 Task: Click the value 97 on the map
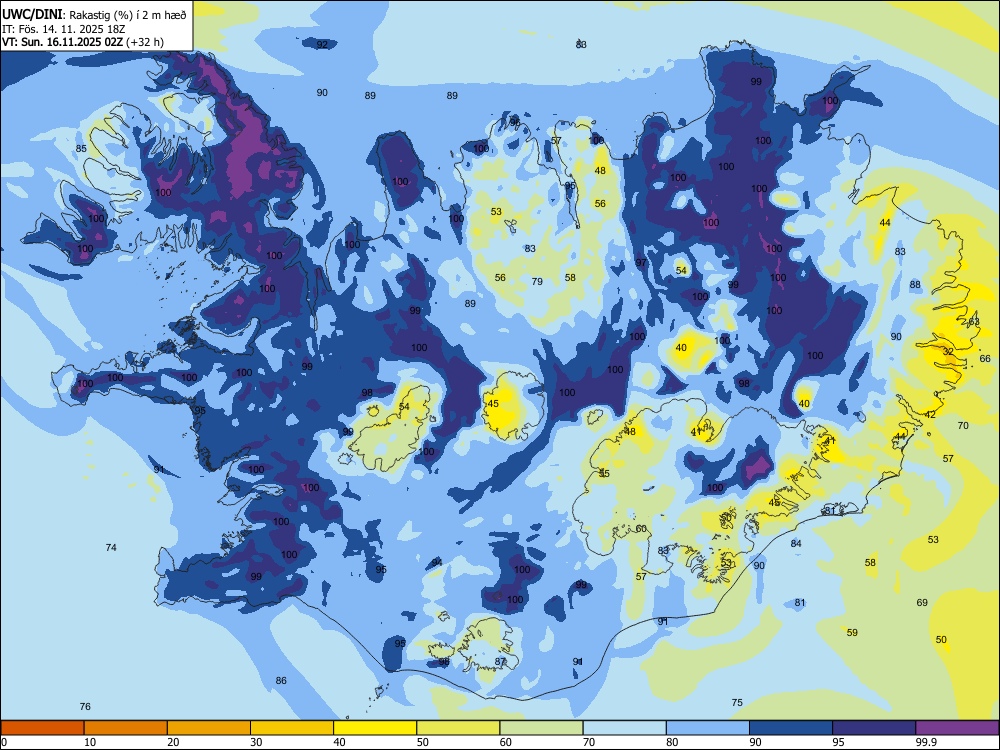(x=641, y=263)
